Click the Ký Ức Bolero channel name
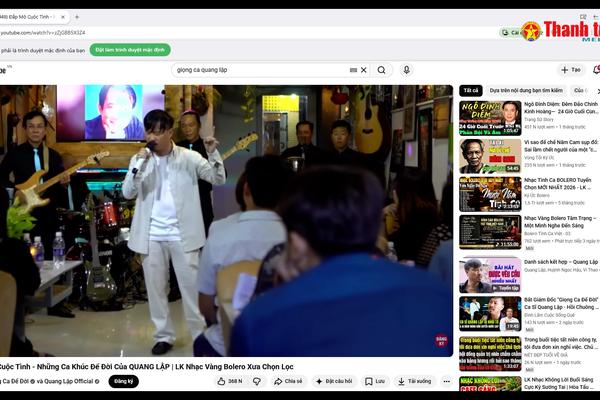600x400 pixels. (536, 195)
